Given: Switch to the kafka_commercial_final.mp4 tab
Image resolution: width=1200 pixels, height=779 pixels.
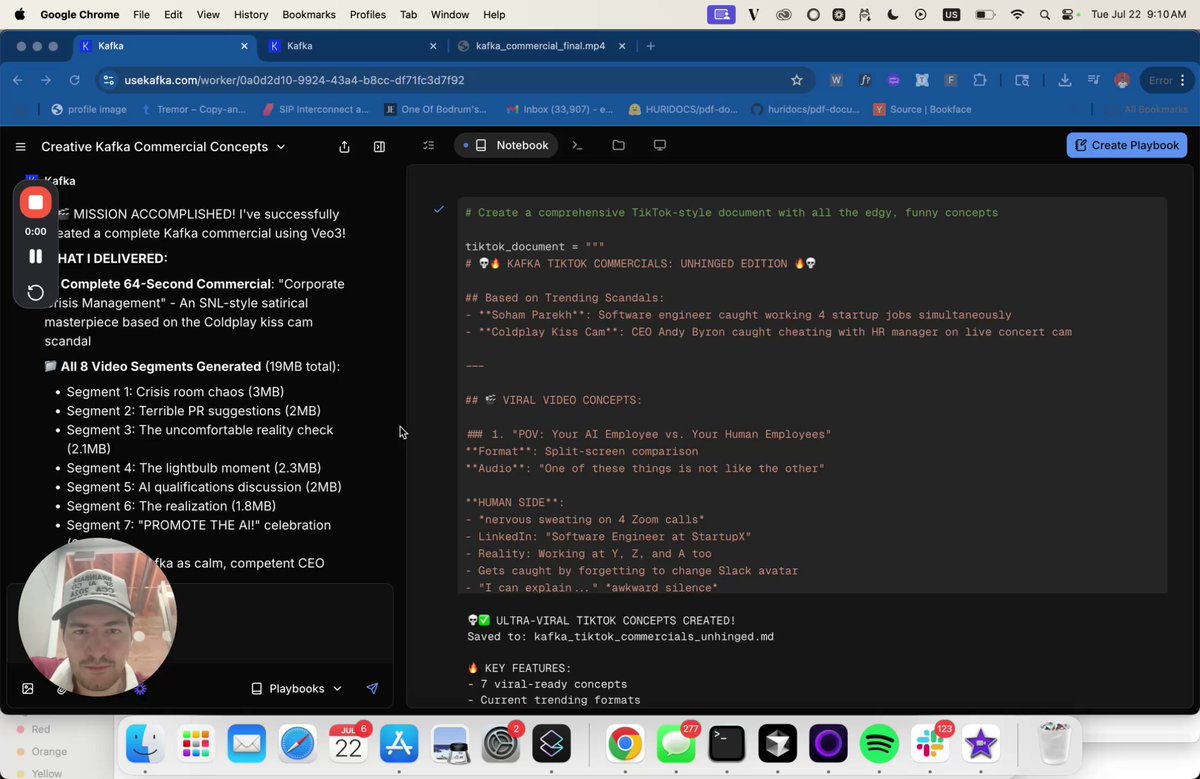Looking at the screenshot, I should coord(540,46).
